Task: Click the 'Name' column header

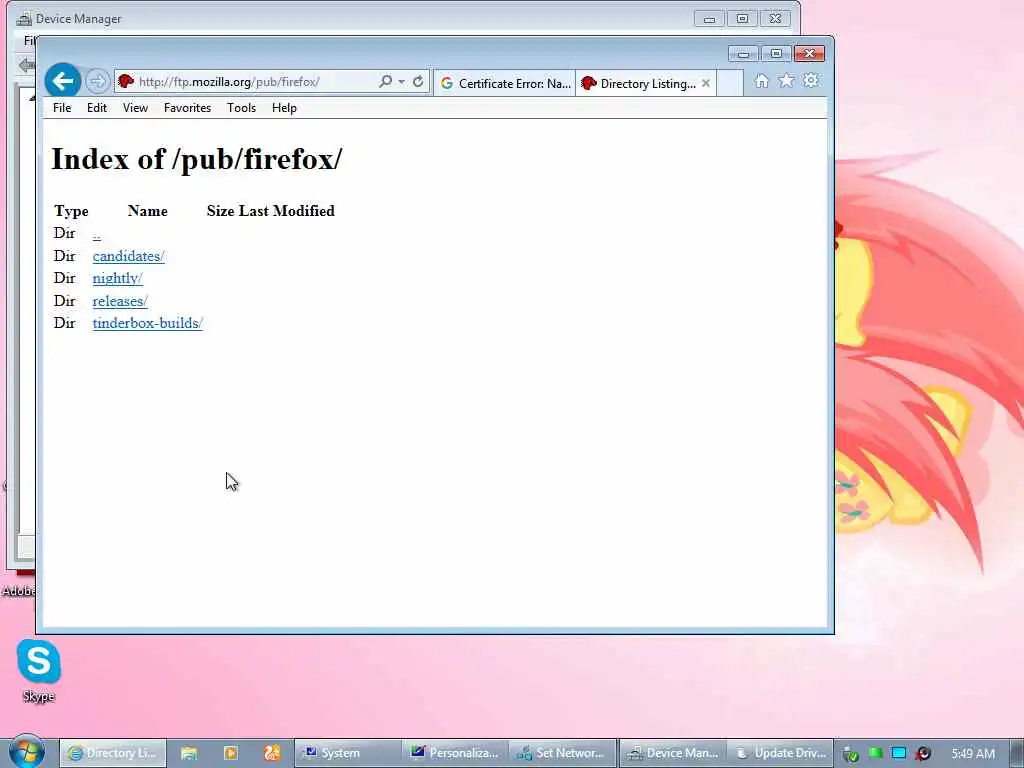Action: (148, 211)
